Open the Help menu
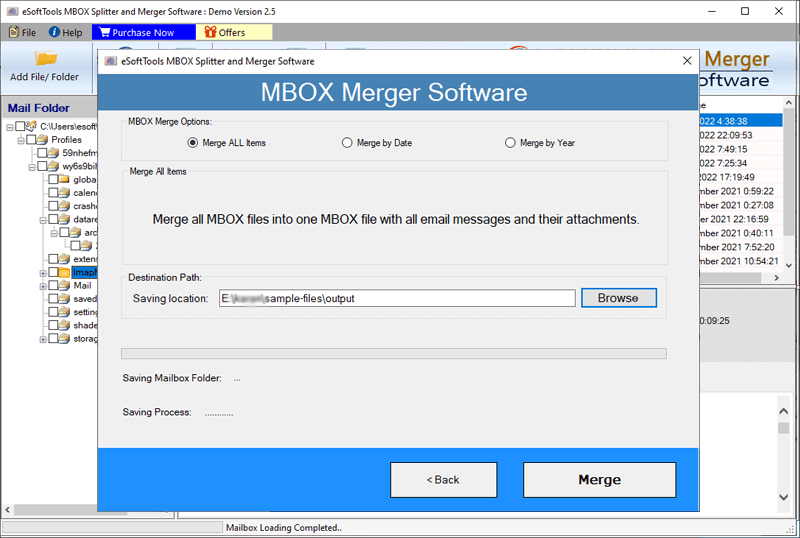Screen dimensions: 800x538 pyautogui.click(x=65, y=32)
